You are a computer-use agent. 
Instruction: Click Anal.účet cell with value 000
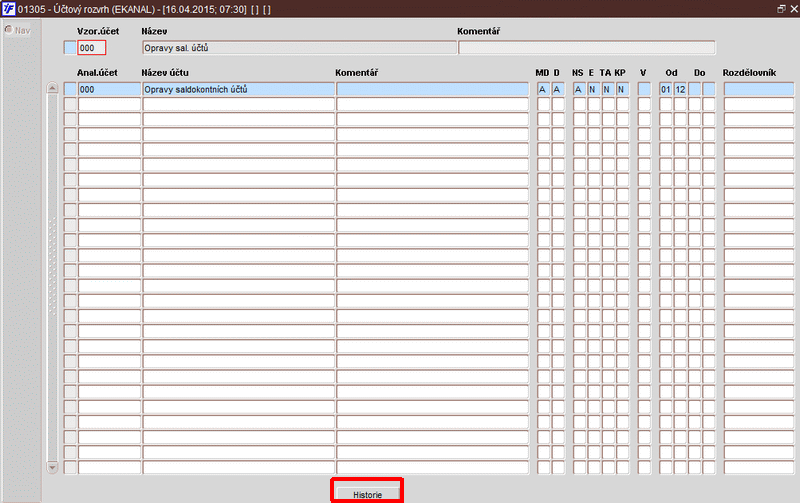109,89
